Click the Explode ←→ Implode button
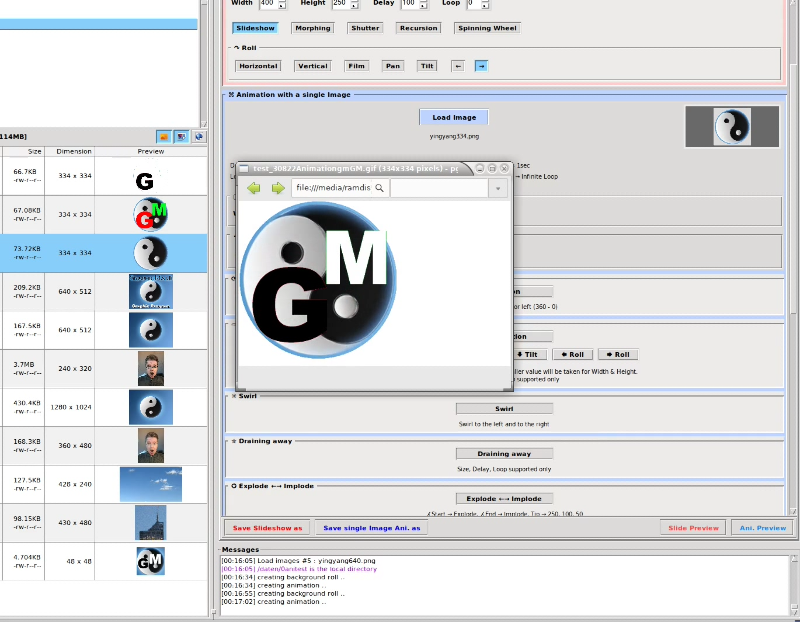Viewport: 800px width, 622px height. click(x=504, y=499)
